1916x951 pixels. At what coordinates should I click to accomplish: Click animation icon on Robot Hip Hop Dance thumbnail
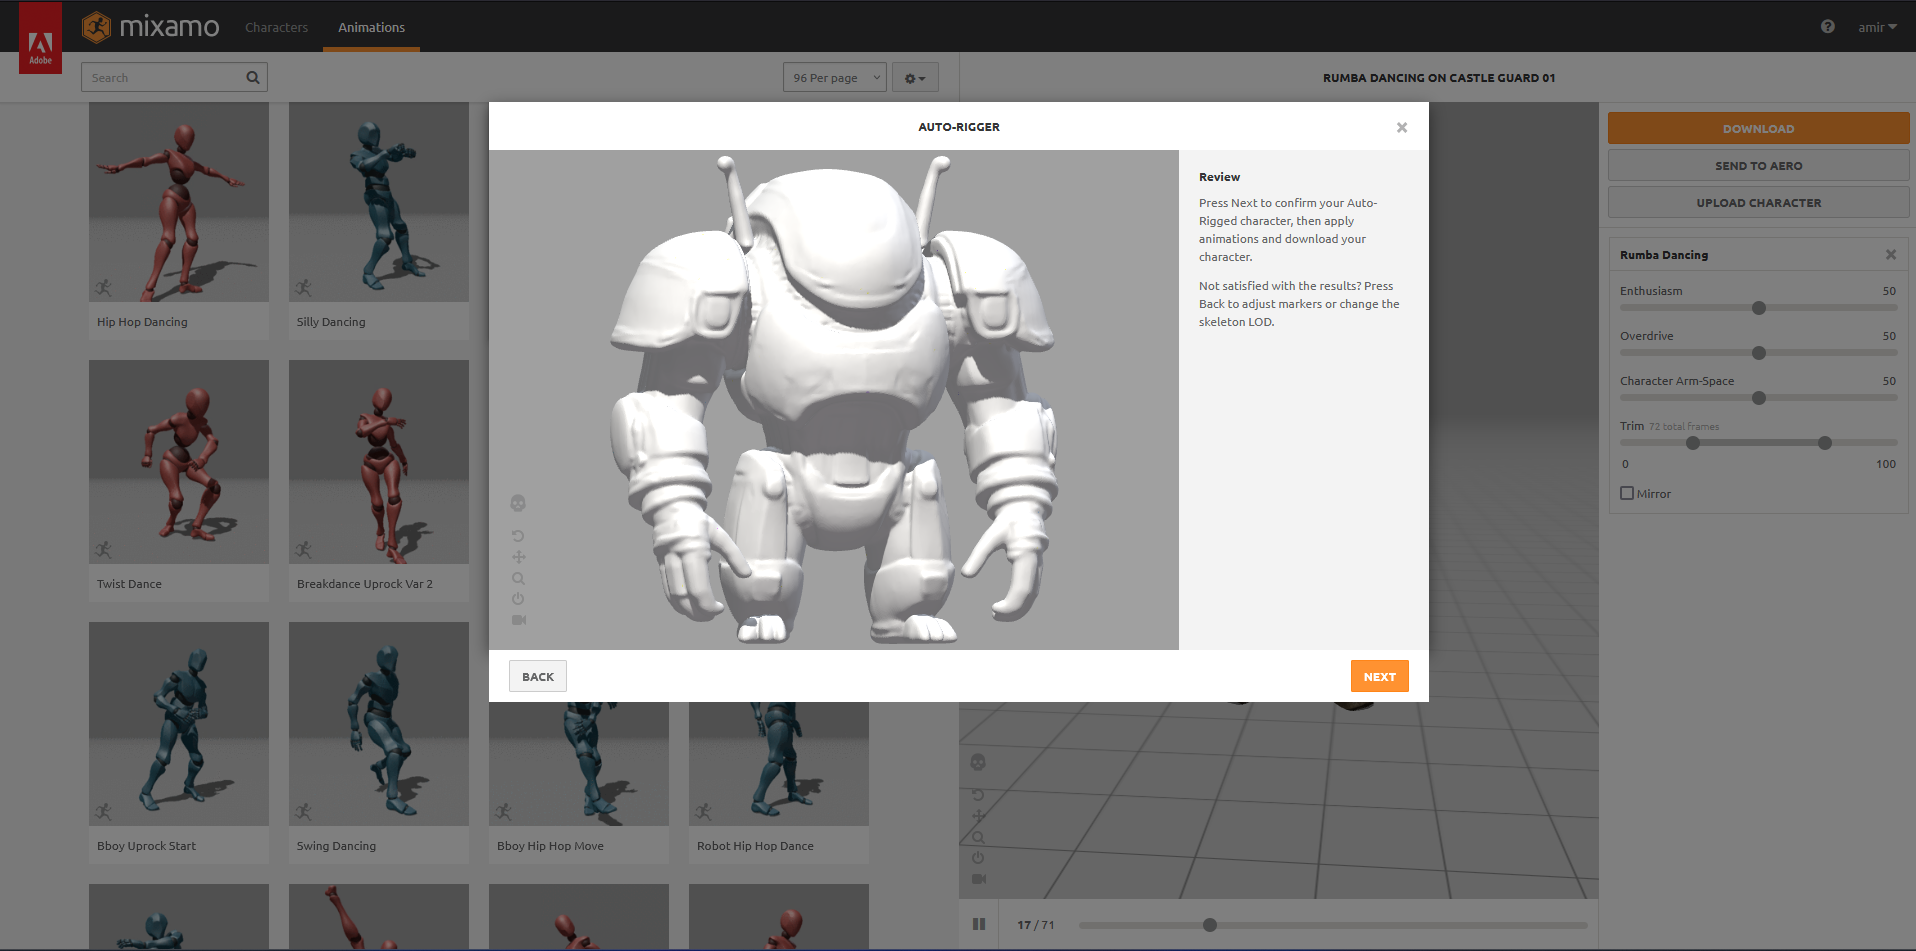(x=704, y=812)
